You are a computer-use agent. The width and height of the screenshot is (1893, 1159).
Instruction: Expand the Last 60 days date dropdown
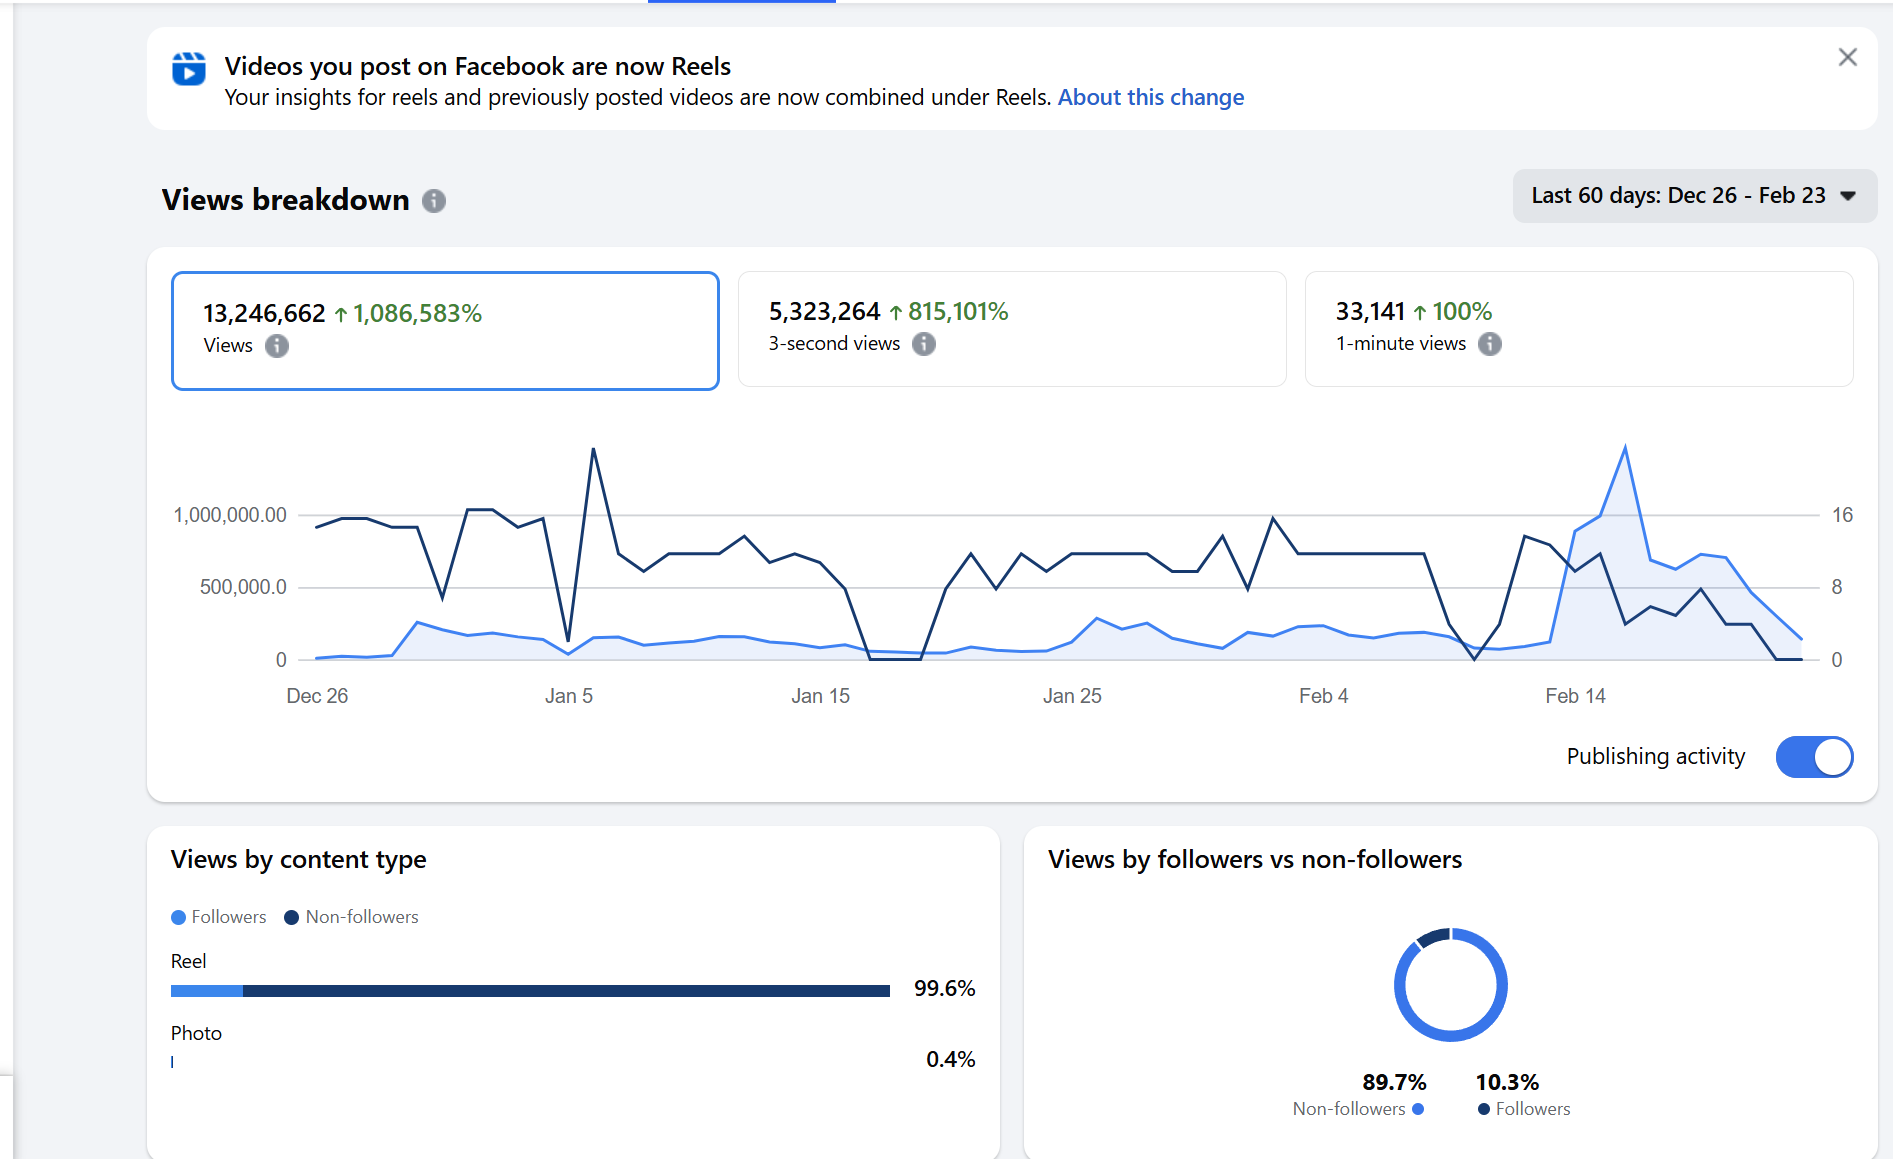coord(1679,196)
